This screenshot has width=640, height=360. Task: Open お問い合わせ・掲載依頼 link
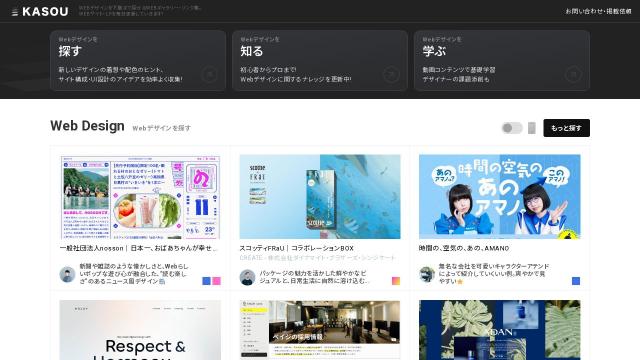tap(598, 11)
